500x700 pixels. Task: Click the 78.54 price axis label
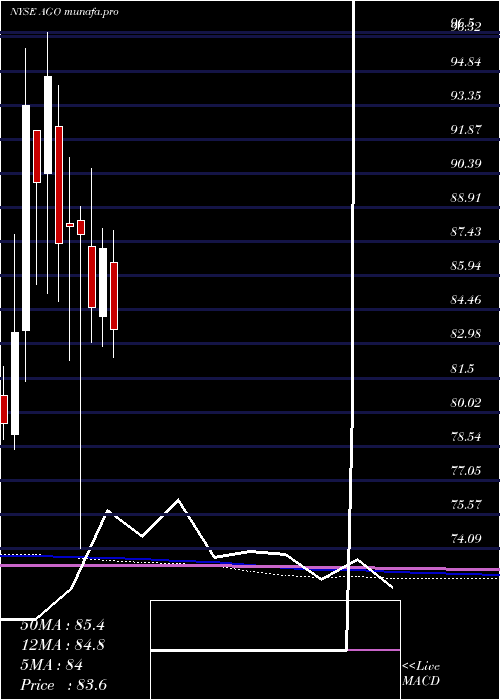click(466, 436)
